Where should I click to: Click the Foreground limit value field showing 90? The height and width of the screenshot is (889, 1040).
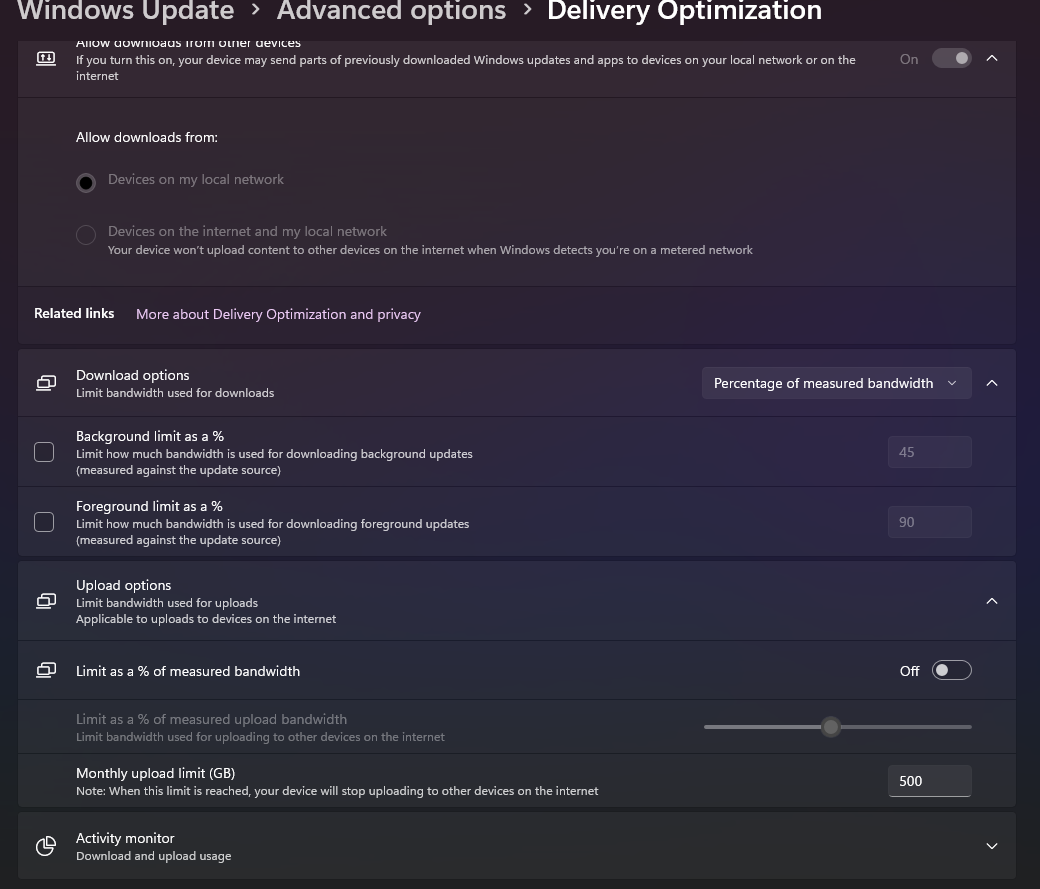click(929, 522)
